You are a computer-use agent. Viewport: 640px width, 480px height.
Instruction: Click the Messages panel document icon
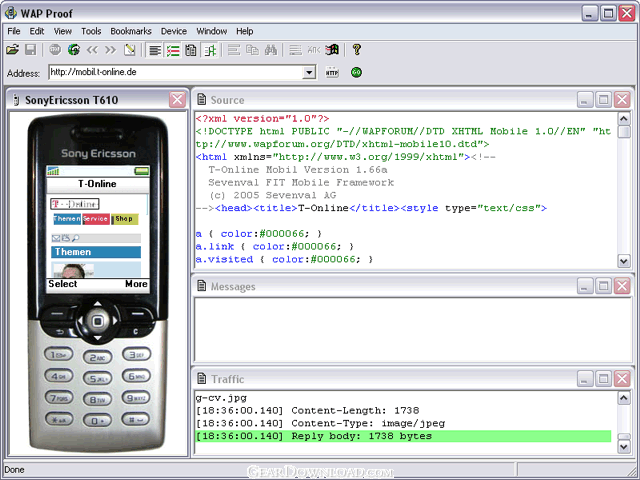point(201,286)
